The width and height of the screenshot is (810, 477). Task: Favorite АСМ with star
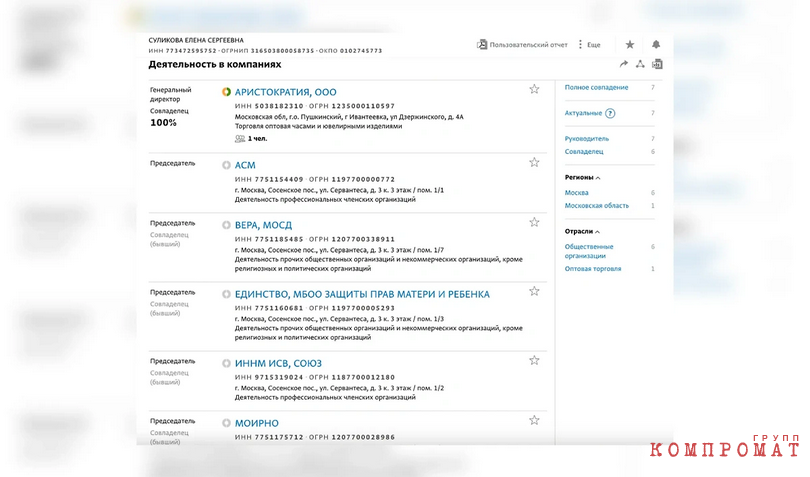pos(534,162)
